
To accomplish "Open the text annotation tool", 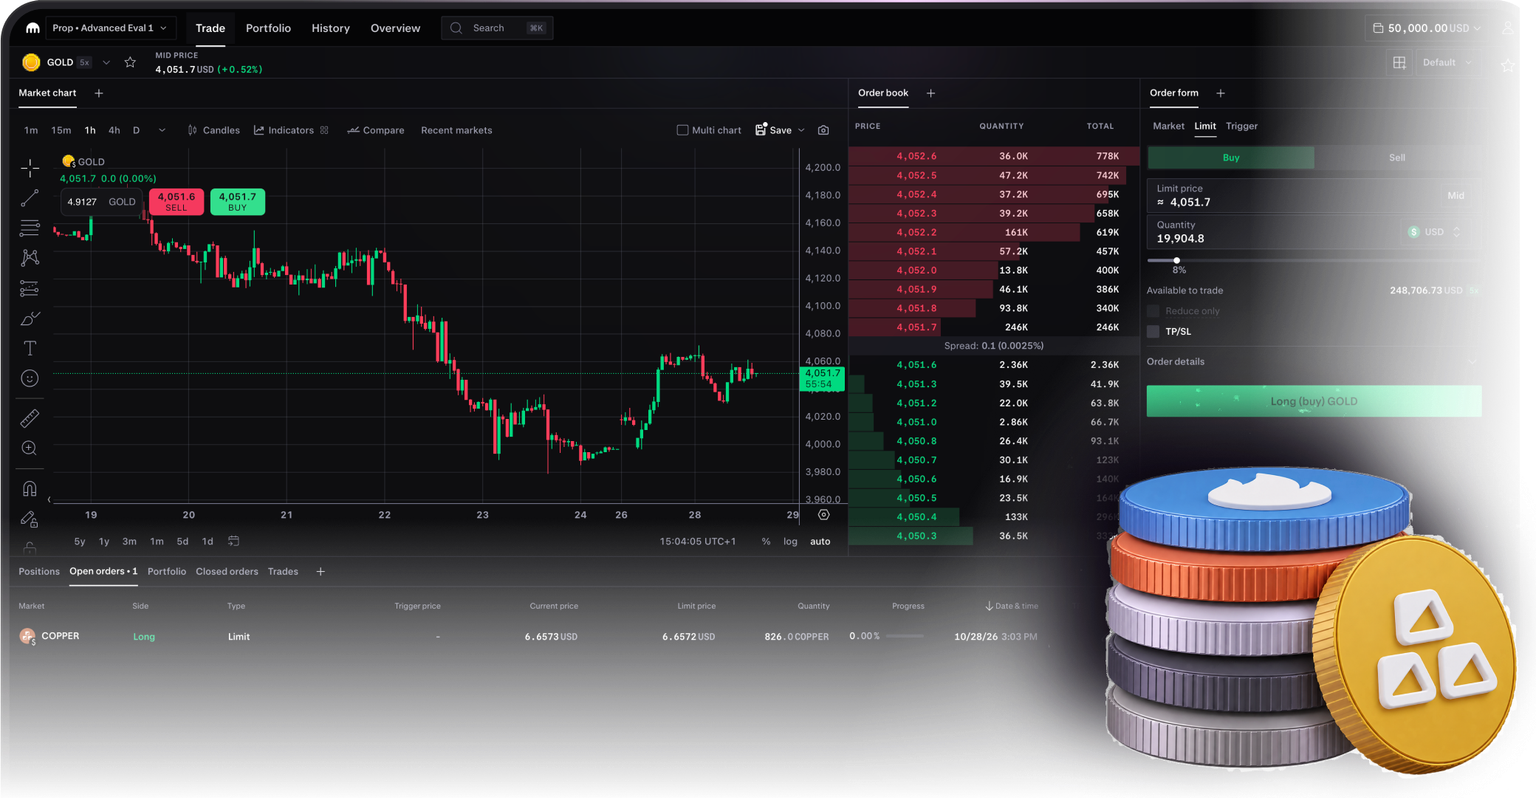I will (30, 348).
